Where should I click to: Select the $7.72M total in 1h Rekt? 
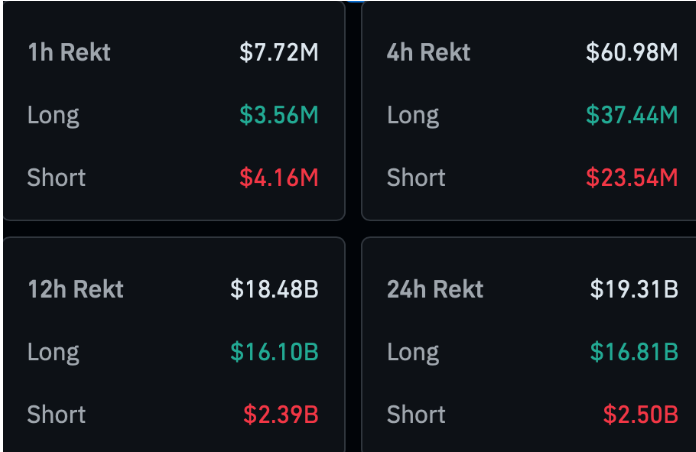278,52
